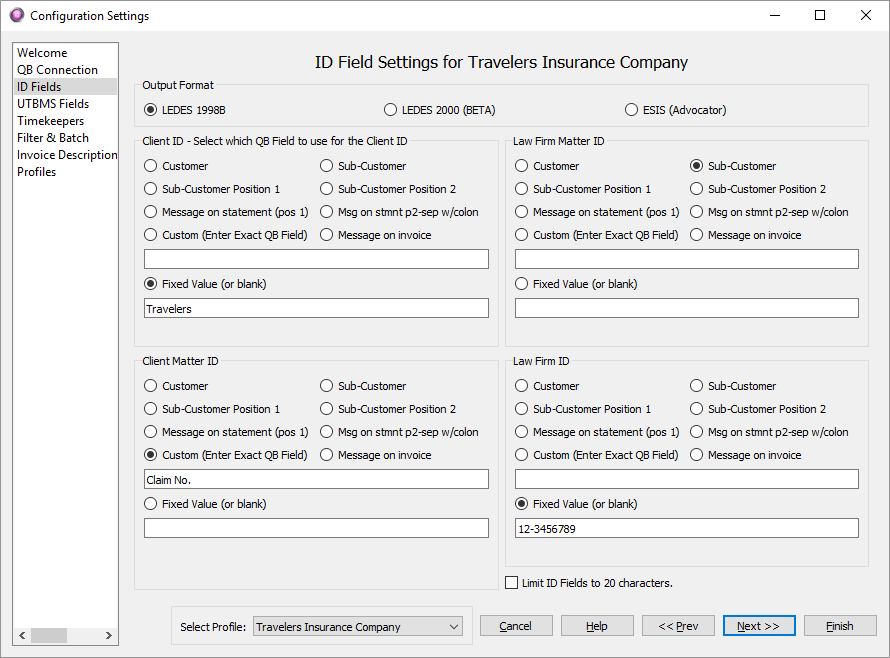This screenshot has width=890, height=658.
Task: Choose Fixed Value for Client Matter ID
Action: 205,504
